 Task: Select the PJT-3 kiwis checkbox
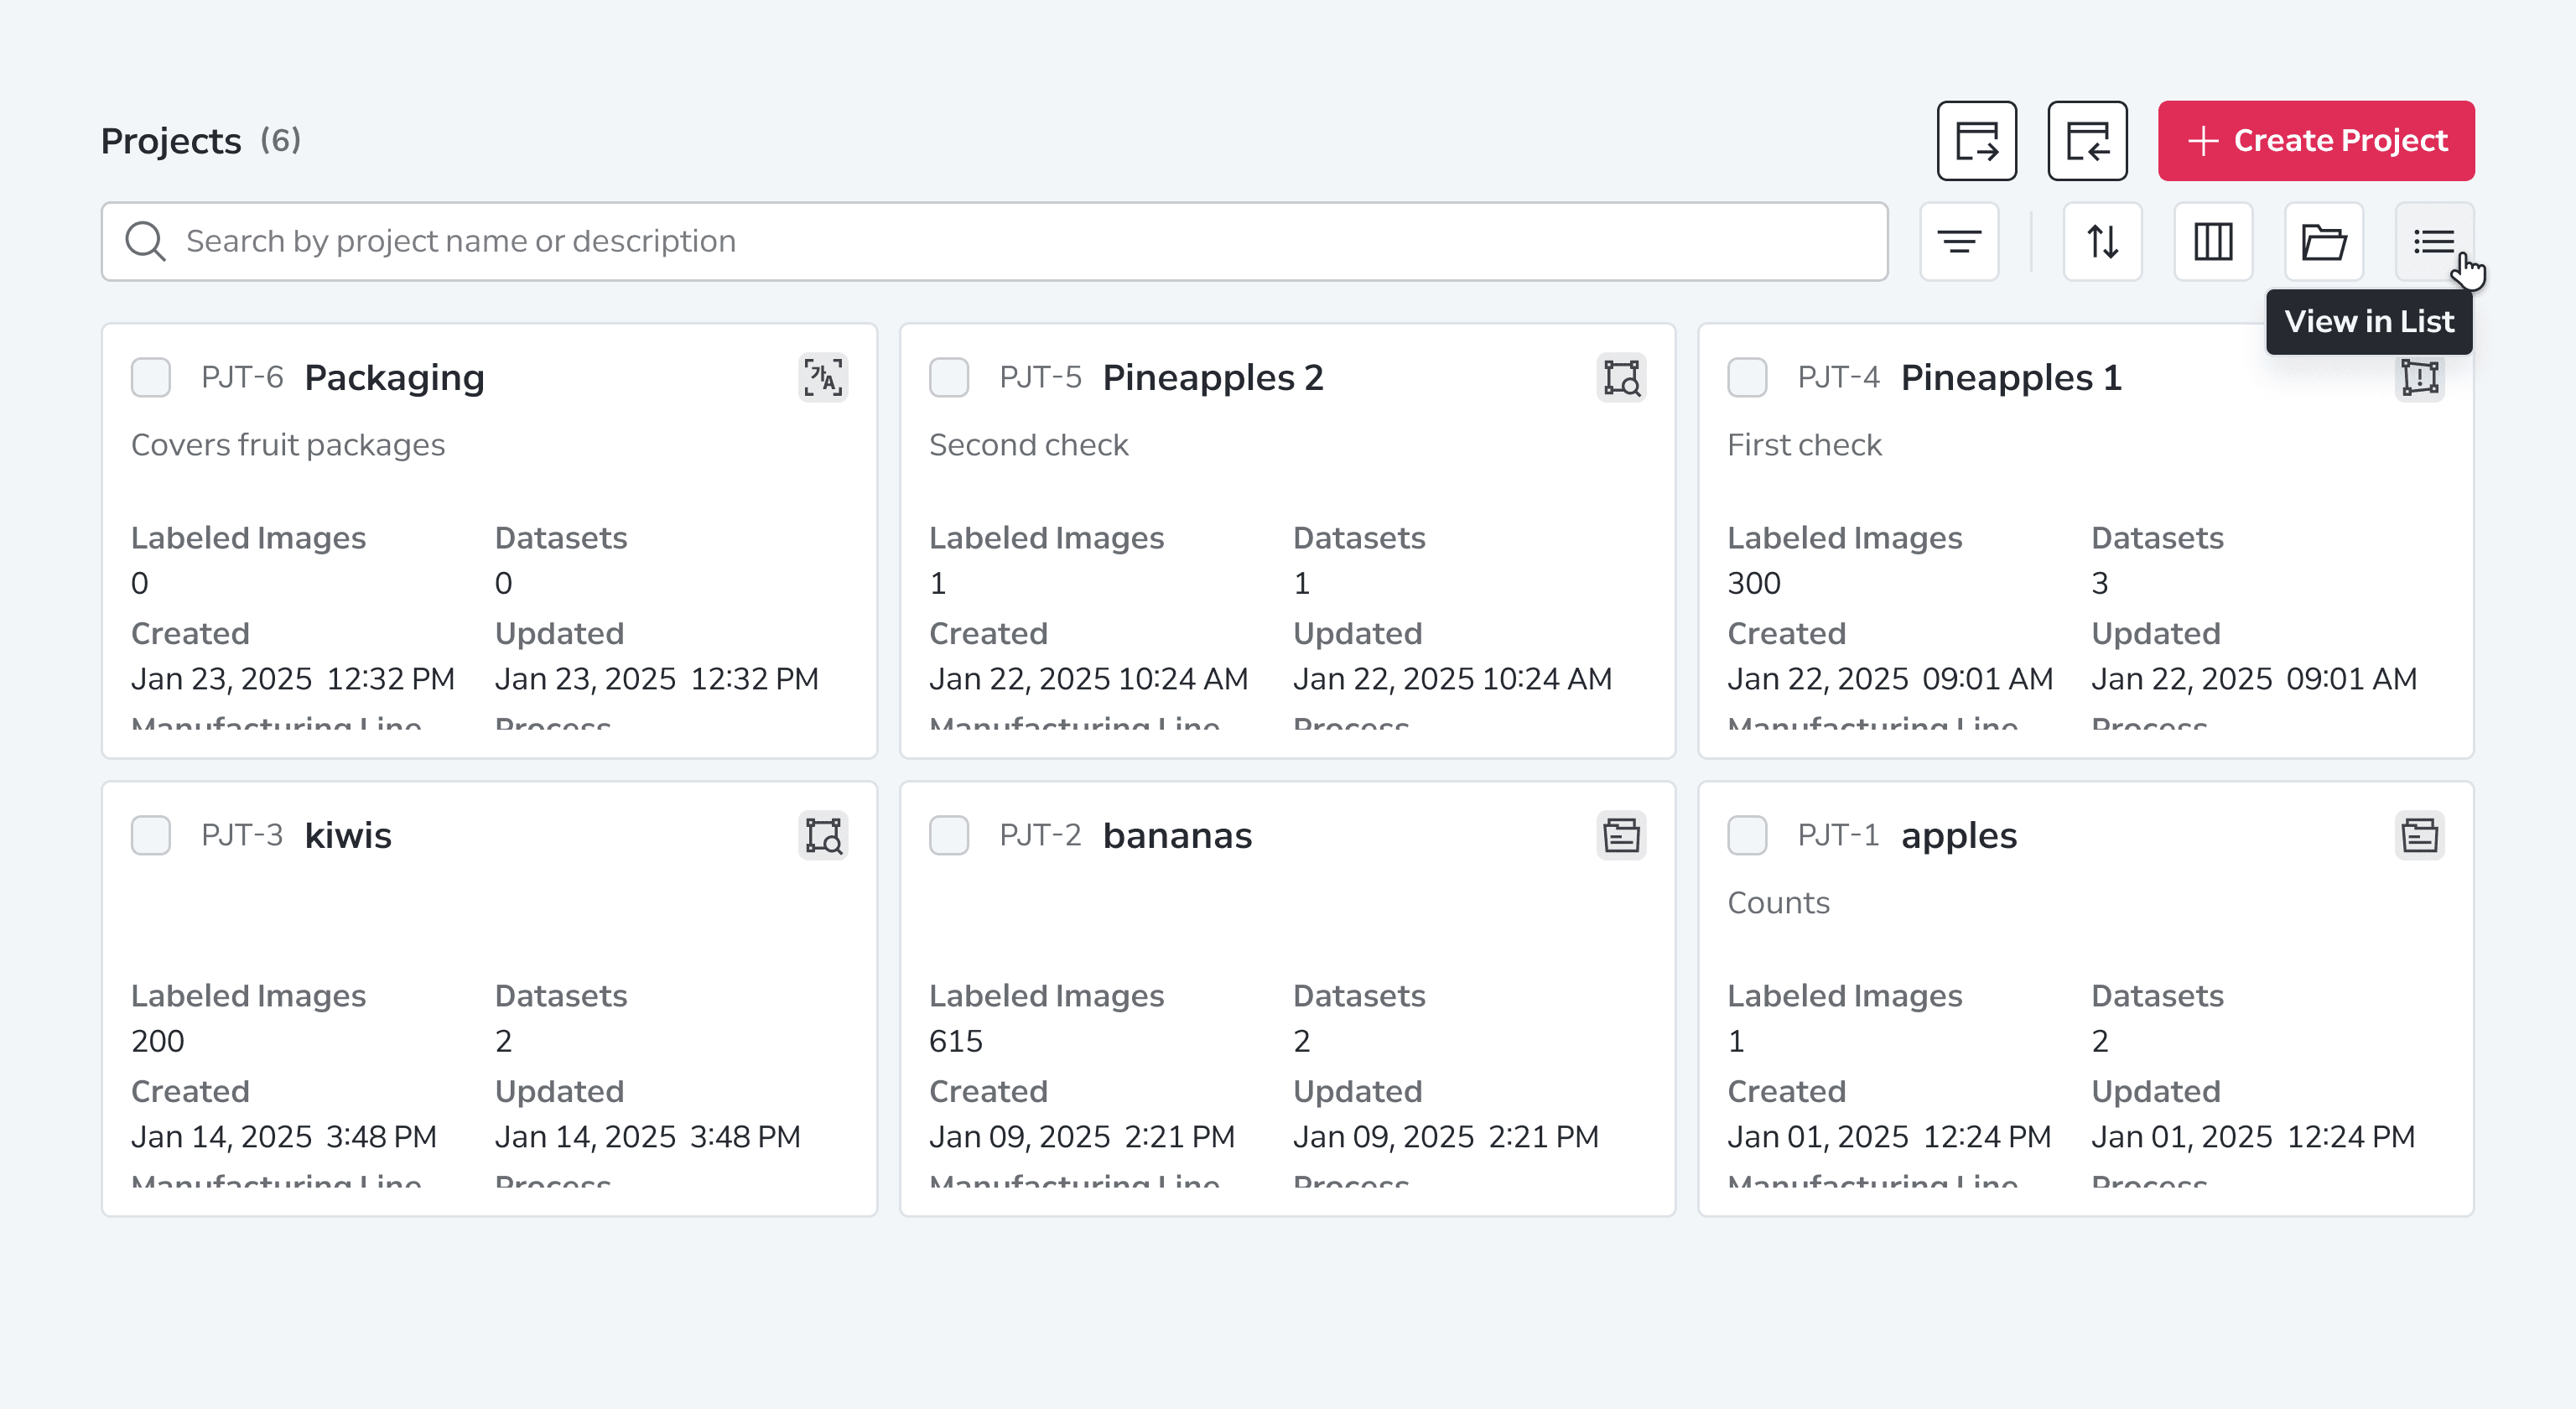pyautogui.click(x=151, y=836)
